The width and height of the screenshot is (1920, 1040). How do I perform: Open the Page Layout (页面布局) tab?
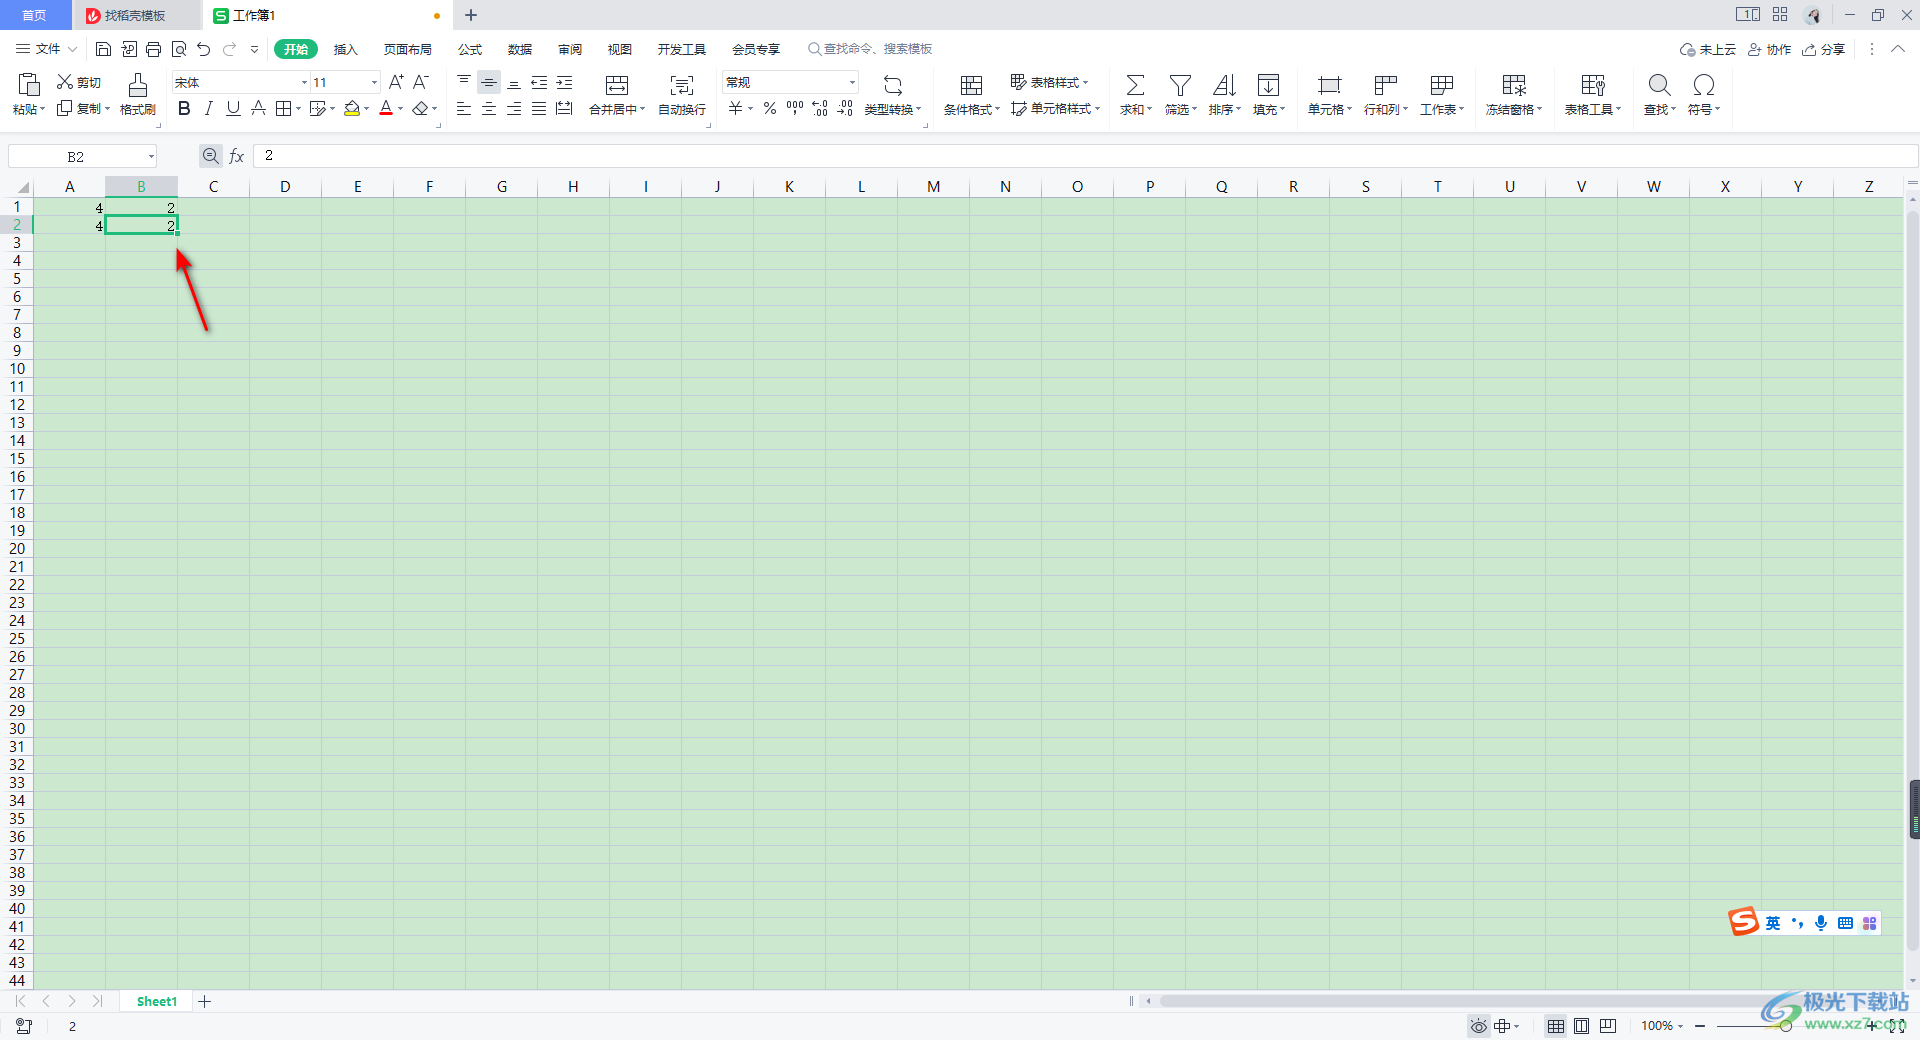click(x=407, y=49)
